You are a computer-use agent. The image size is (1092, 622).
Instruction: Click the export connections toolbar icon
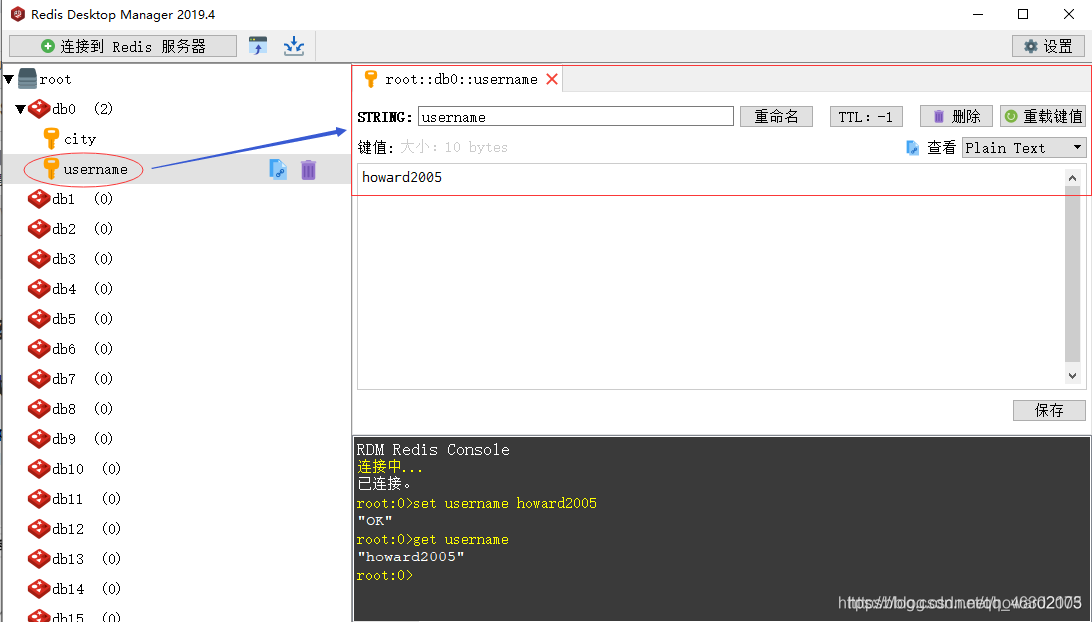click(x=258, y=47)
